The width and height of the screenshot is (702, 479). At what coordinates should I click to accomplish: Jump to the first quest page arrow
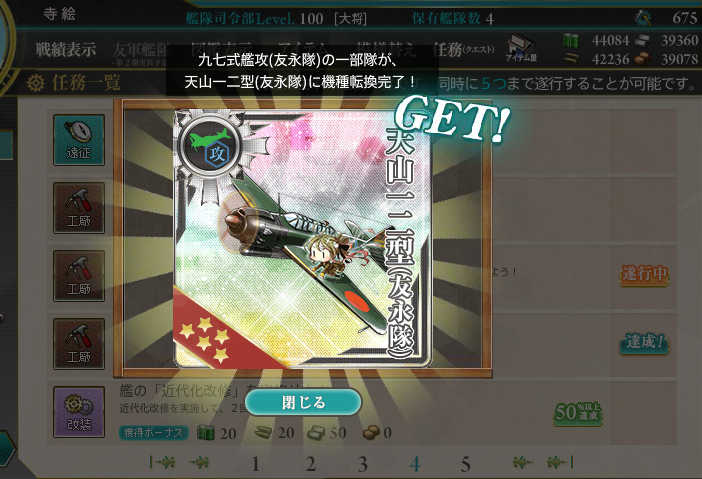[162, 462]
